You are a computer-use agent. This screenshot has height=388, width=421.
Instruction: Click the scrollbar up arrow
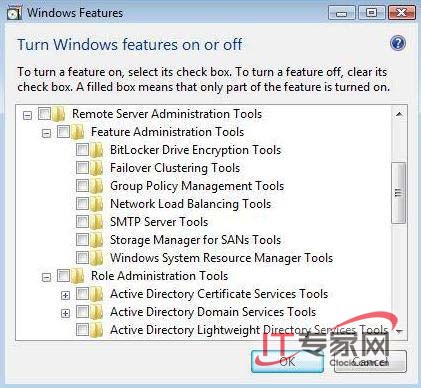[x=399, y=115]
